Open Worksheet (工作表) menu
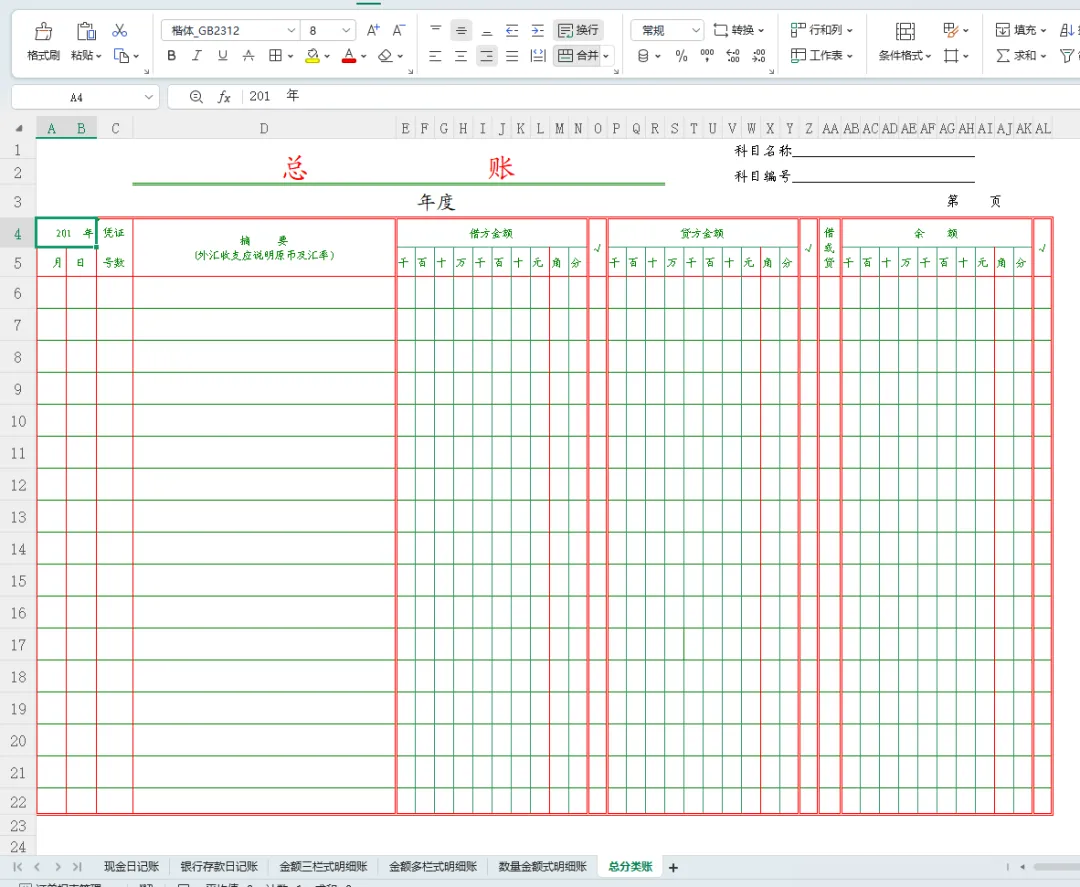The width and height of the screenshot is (1080, 887). 822,56
